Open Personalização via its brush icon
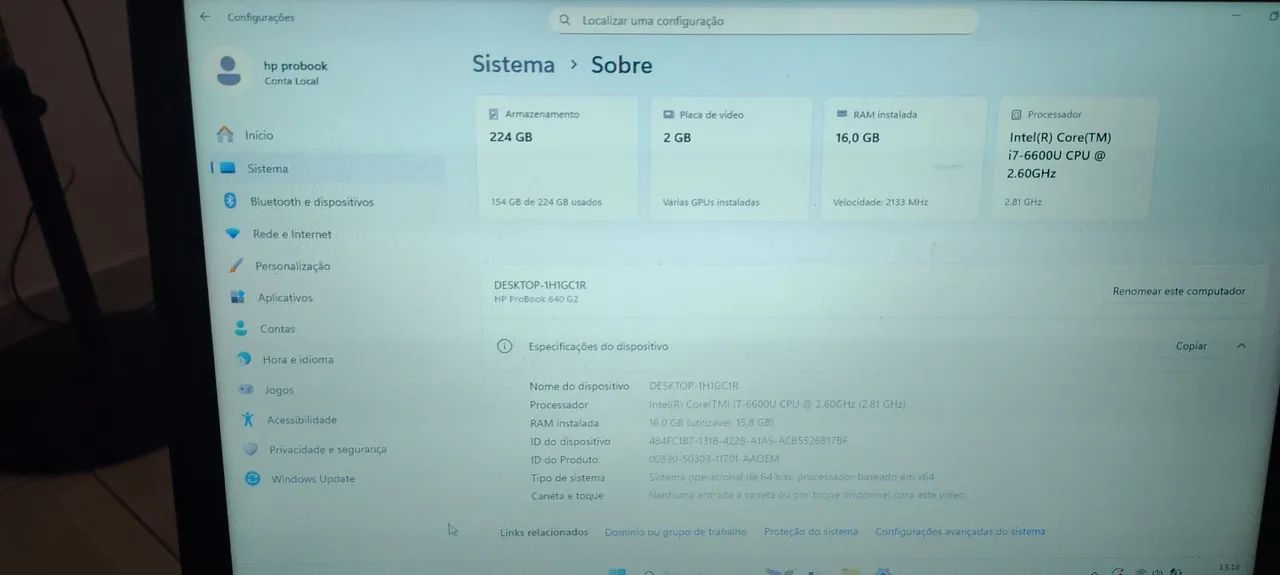The width and height of the screenshot is (1280, 575). [x=236, y=266]
